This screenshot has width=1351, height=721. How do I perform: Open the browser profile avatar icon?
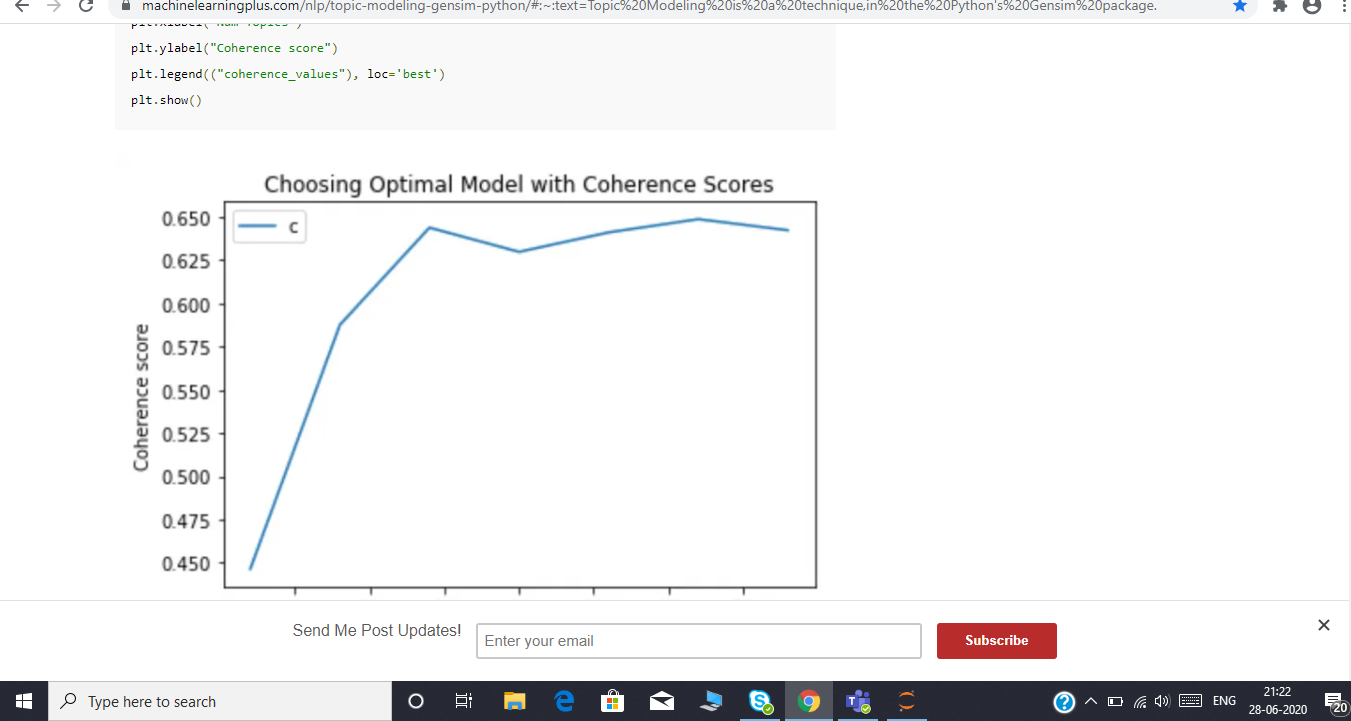point(1311,7)
